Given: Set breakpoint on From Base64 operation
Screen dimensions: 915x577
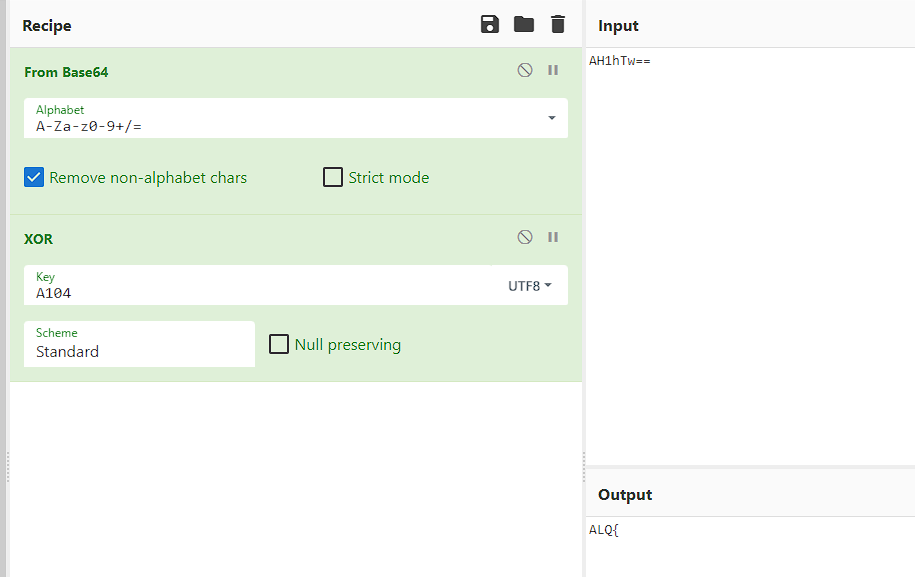Looking at the screenshot, I should (553, 71).
